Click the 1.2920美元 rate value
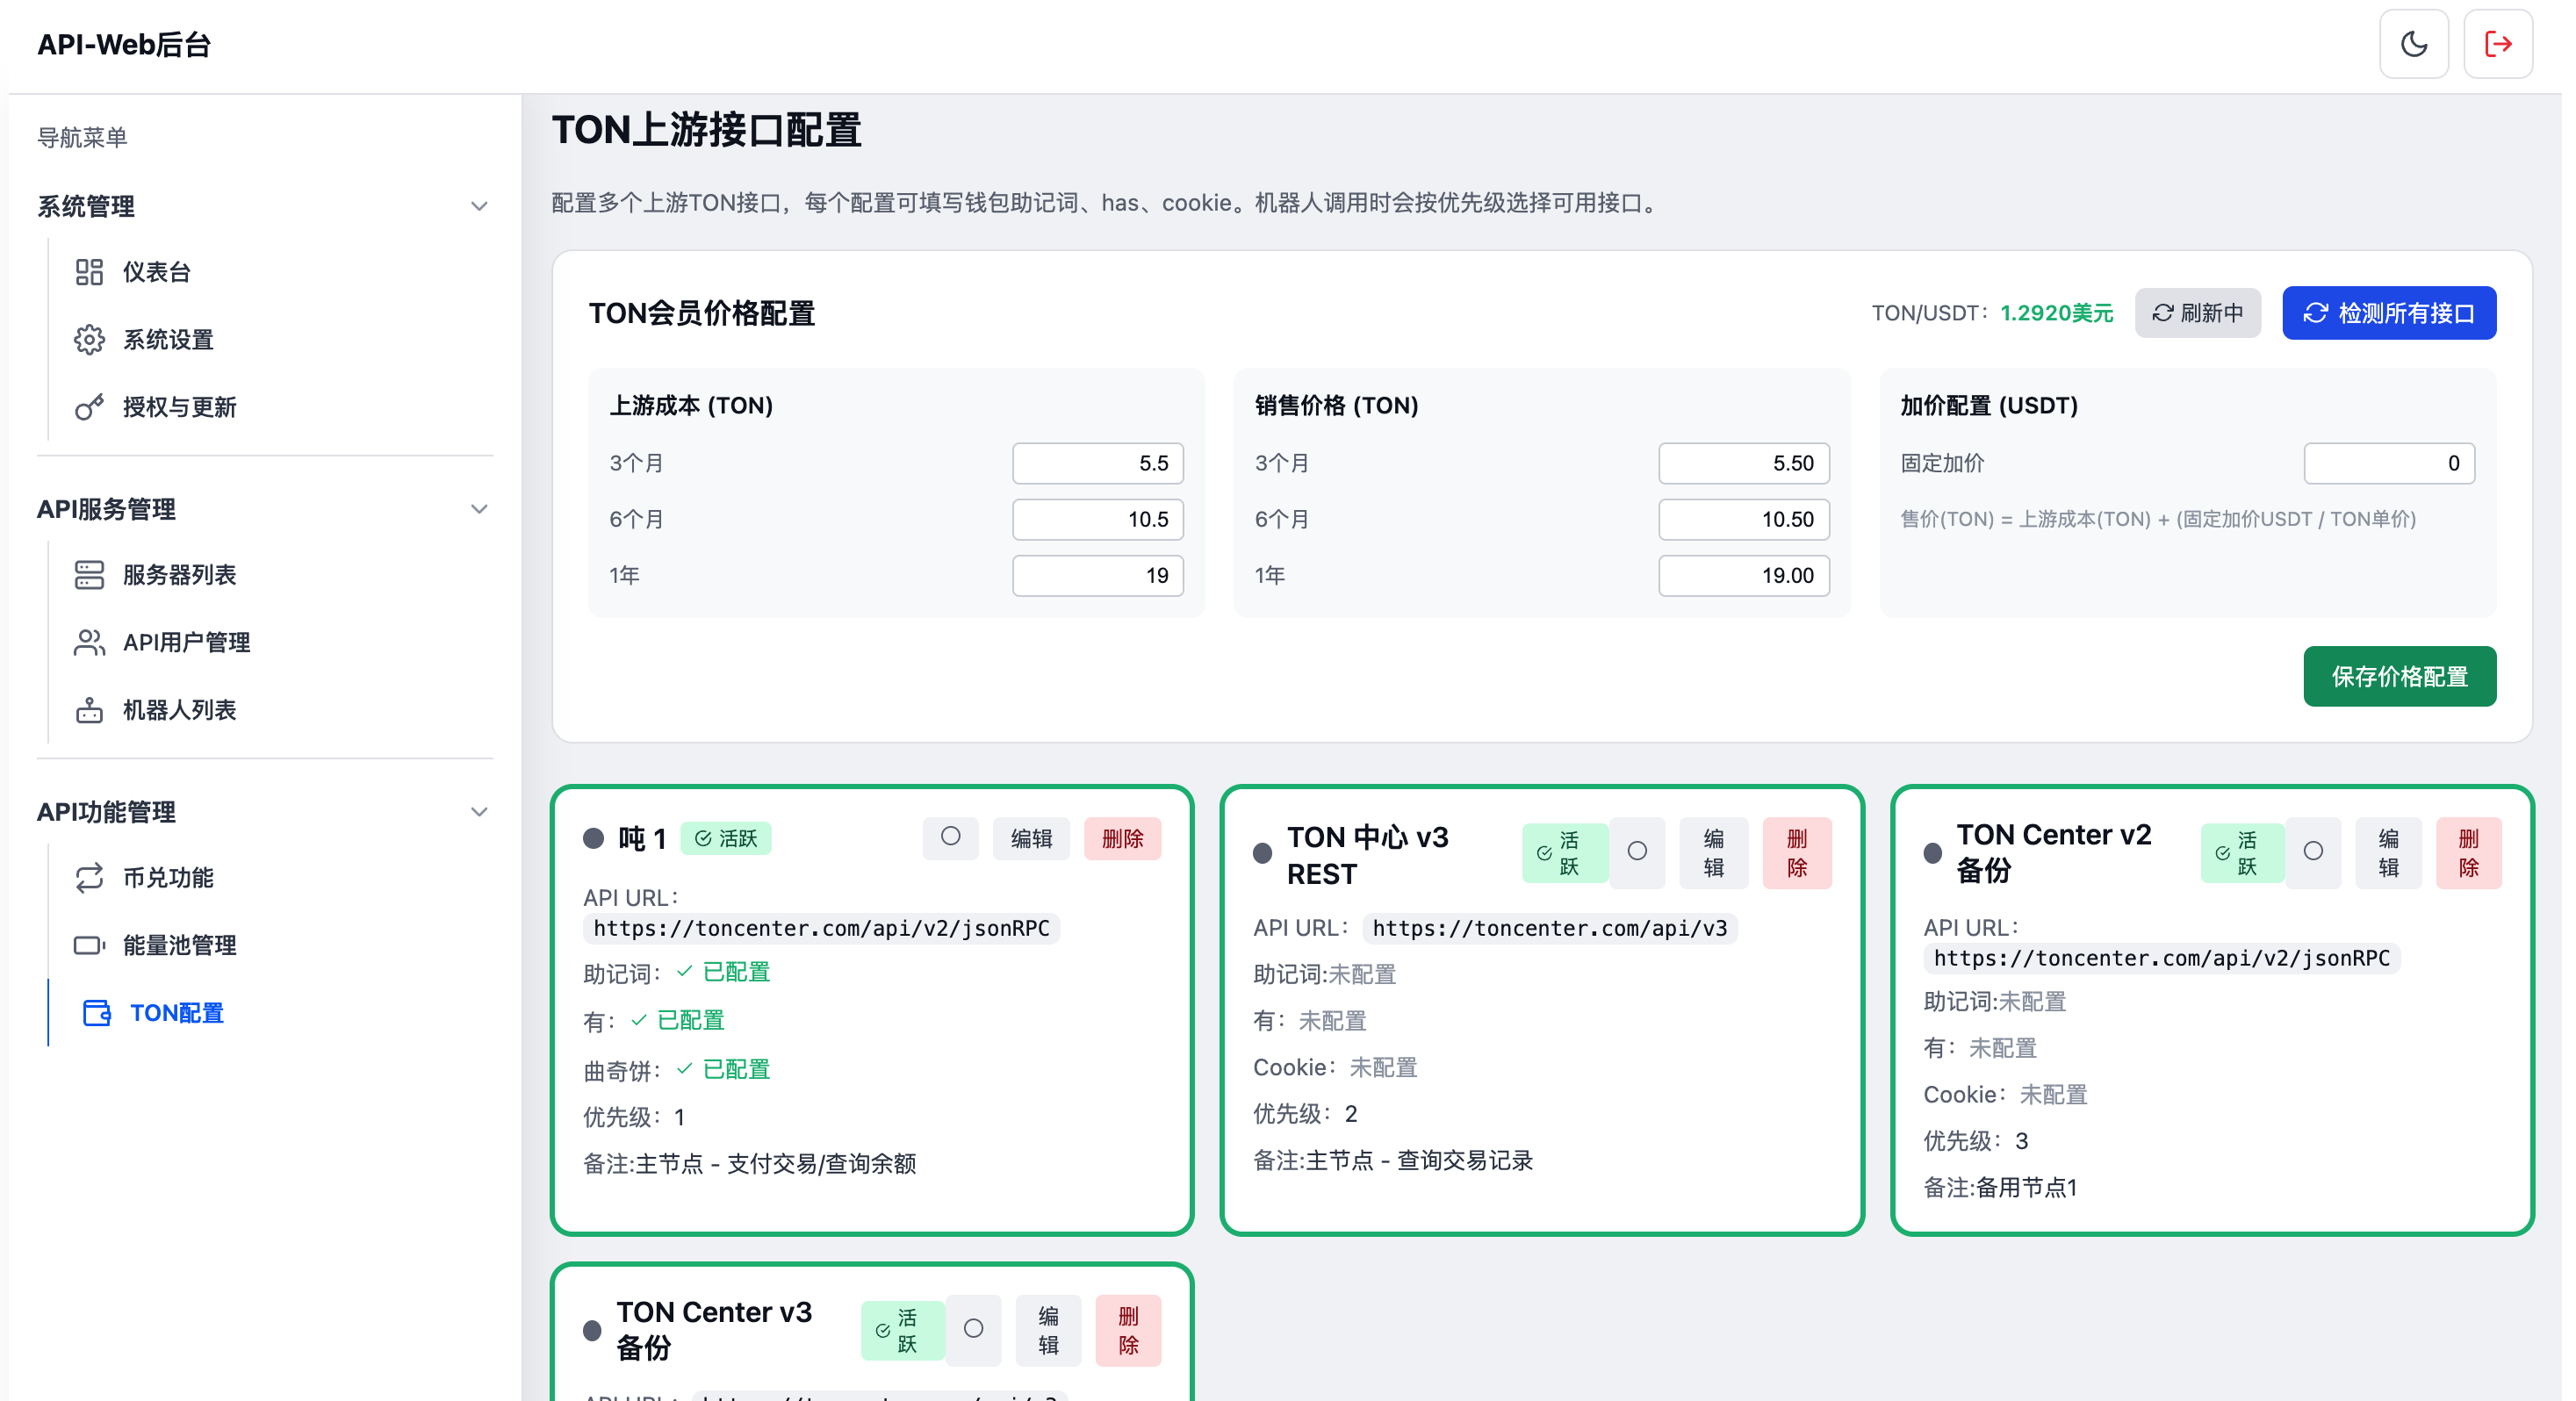 coord(2056,313)
